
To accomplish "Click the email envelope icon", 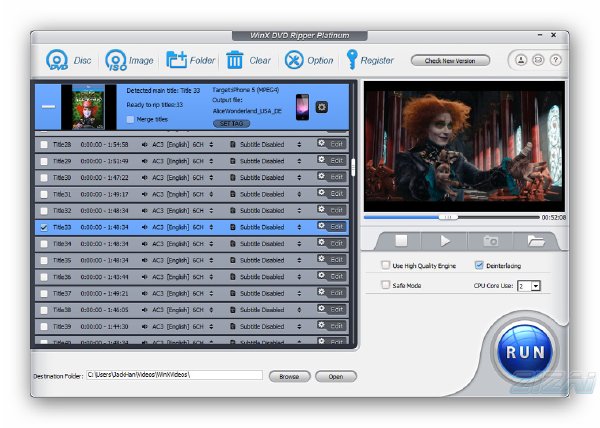I will [x=538, y=60].
